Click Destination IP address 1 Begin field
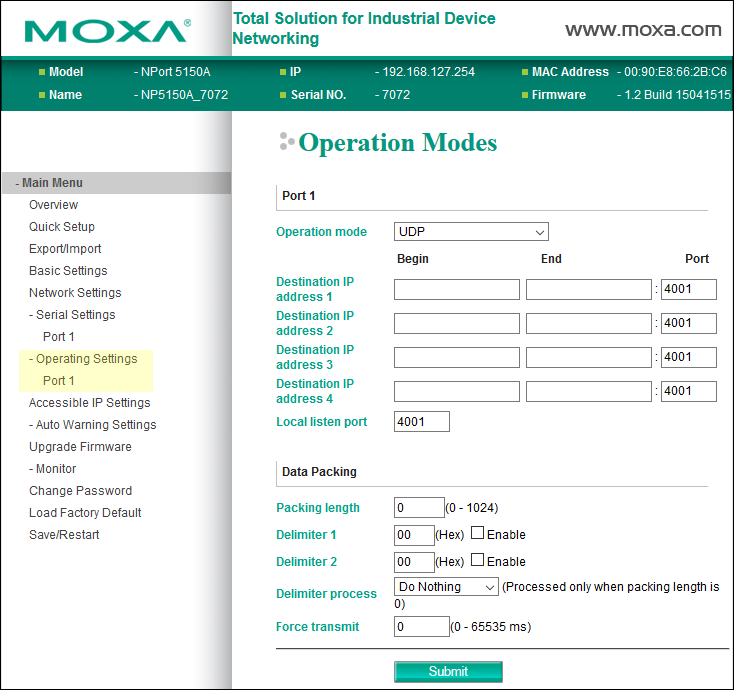The width and height of the screenshot is (734, 690). click(456, 290)
